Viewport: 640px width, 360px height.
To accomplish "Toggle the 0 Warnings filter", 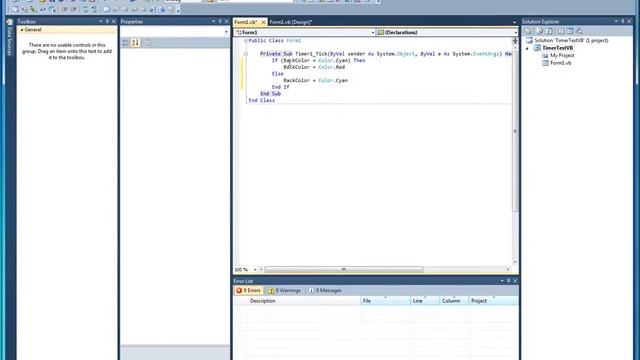I will (x=284, y=291).
